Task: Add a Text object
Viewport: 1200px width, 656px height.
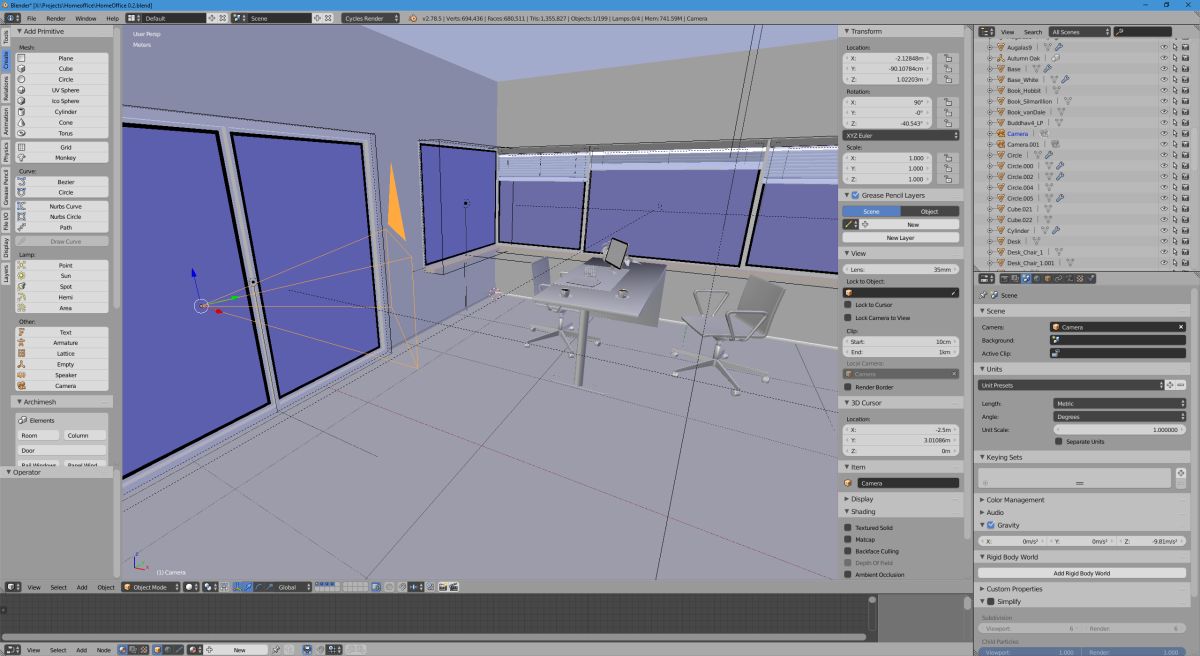Action: coord(62,332)
